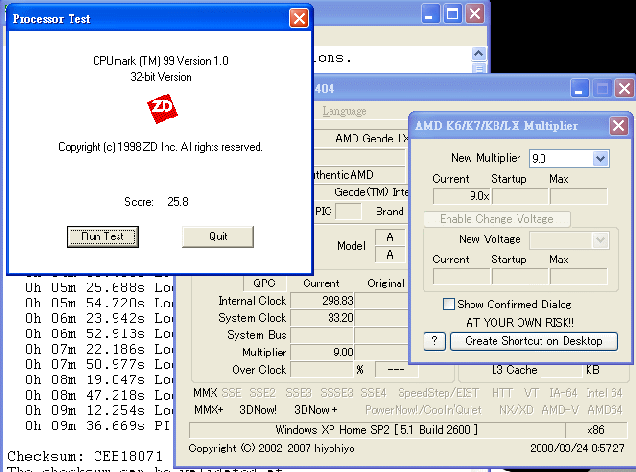Click System Clock value 33.20
The height and width of the screenshot is (472, 636).
(x=322, y=318)
